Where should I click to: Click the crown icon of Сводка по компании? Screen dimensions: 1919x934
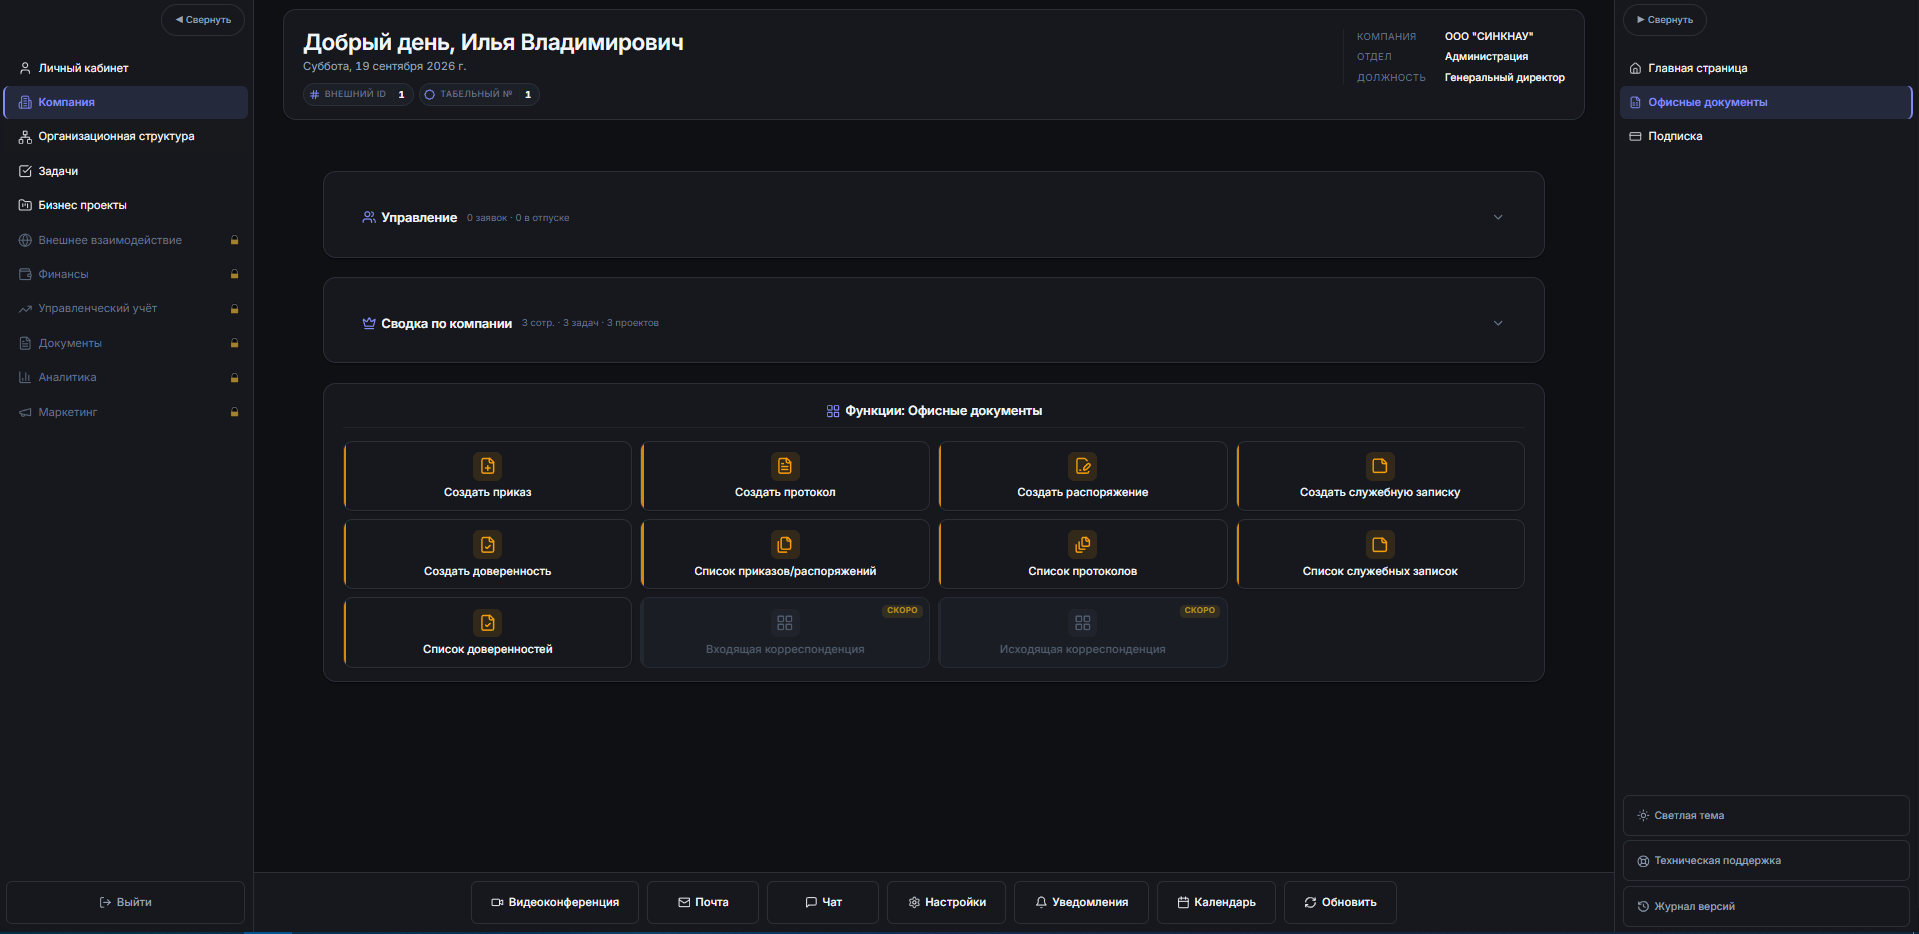[369, 323]
